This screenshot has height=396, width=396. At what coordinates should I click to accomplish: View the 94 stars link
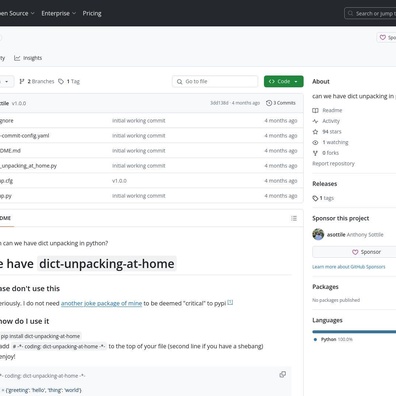point(332,132)
